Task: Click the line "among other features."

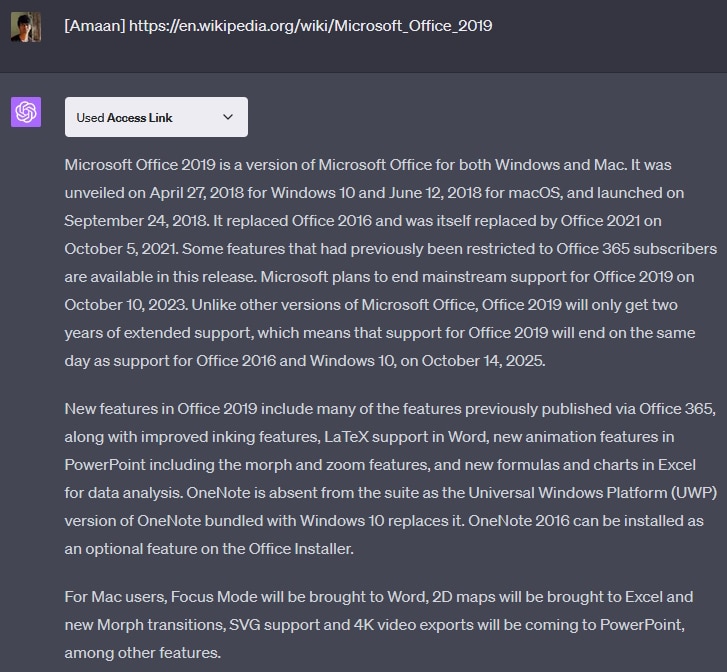Action: 142,653
